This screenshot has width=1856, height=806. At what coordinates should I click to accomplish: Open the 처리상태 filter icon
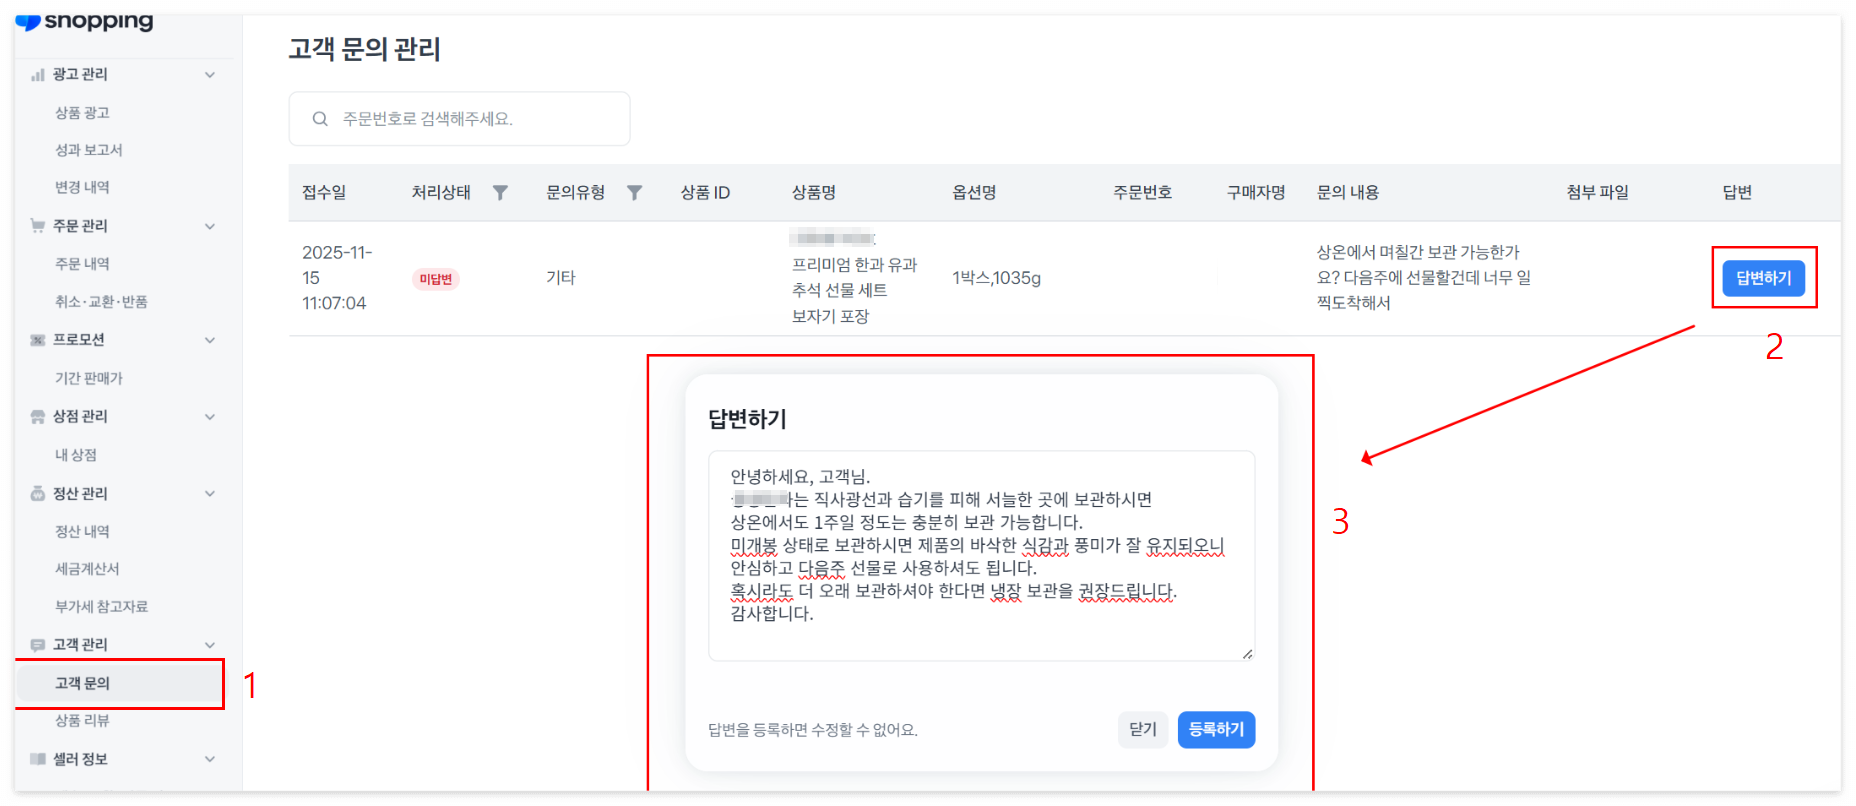click(500, 193)
